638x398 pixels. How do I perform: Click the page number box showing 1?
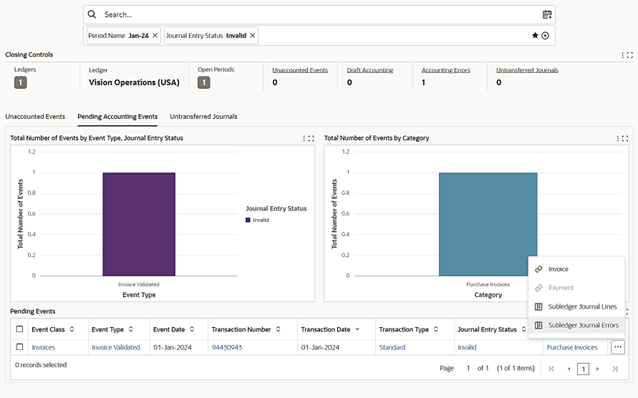point(583,369)
